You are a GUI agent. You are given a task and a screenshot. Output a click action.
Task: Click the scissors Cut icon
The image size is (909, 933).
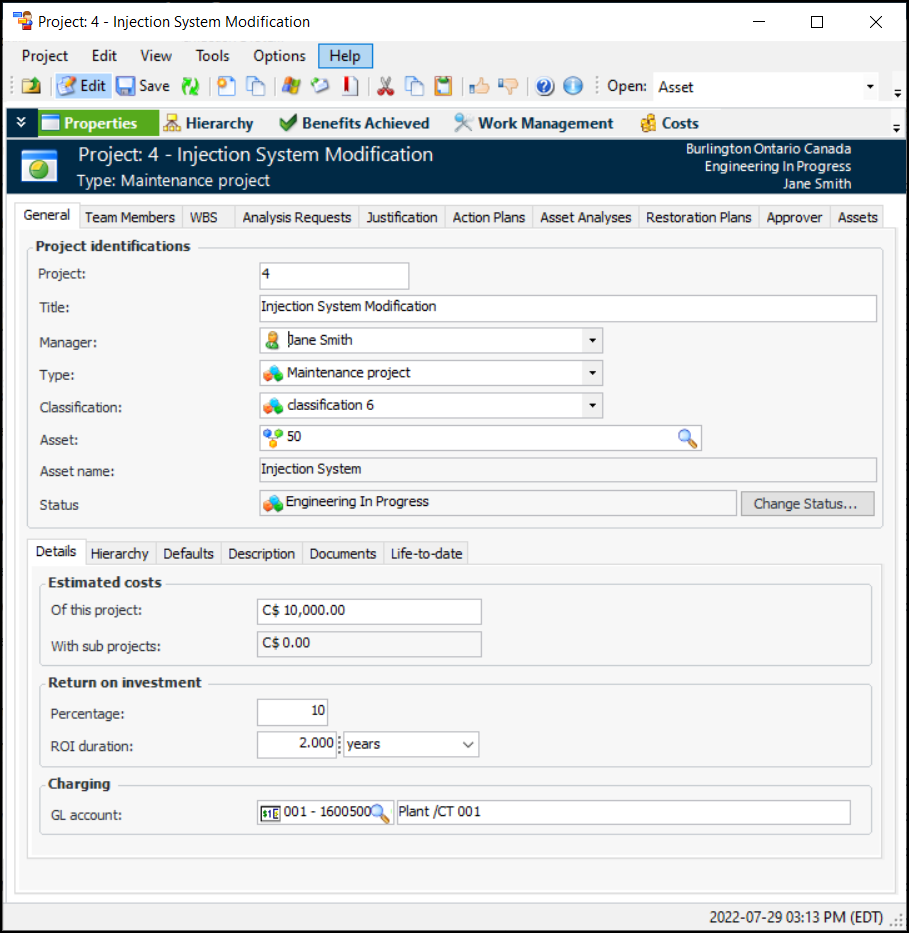385,87
